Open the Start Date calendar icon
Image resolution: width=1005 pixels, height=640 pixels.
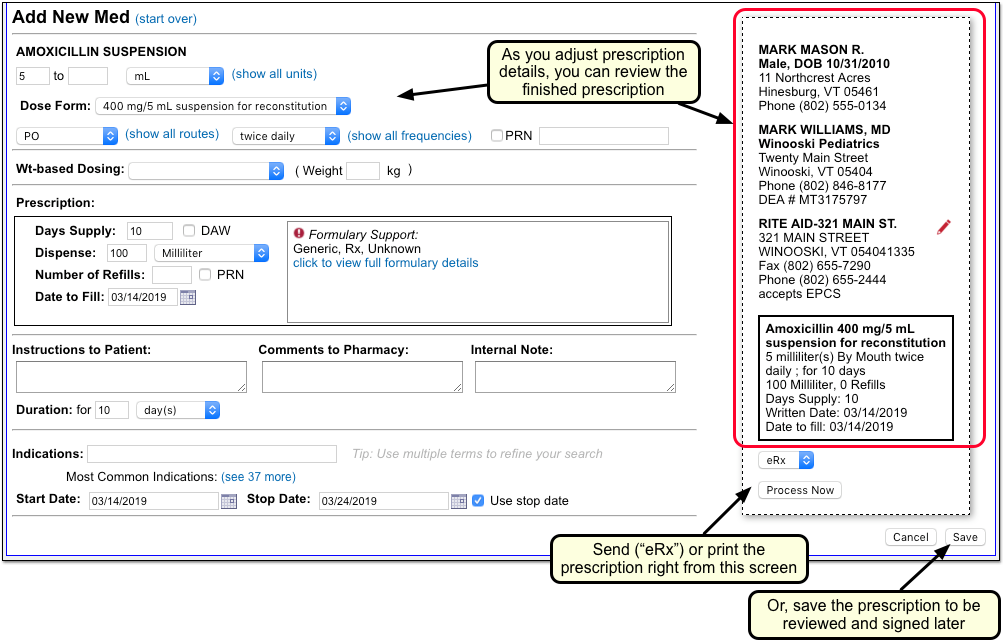[229, 501]
